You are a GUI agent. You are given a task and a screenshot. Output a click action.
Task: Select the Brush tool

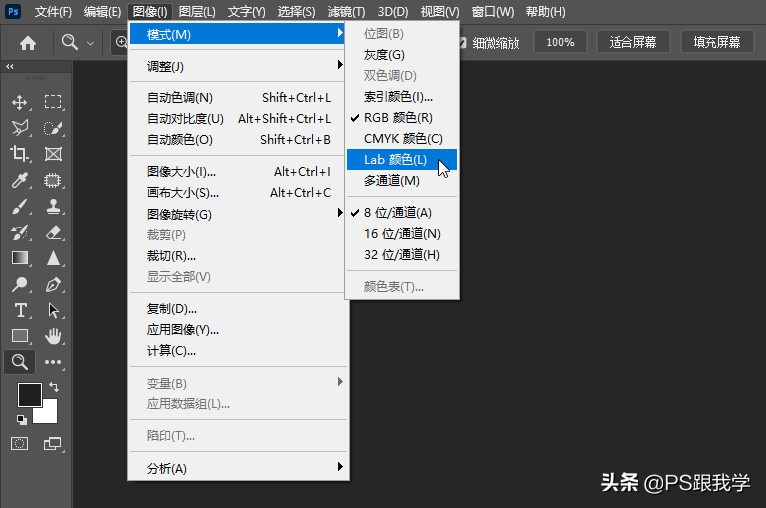tap(20, 207)
